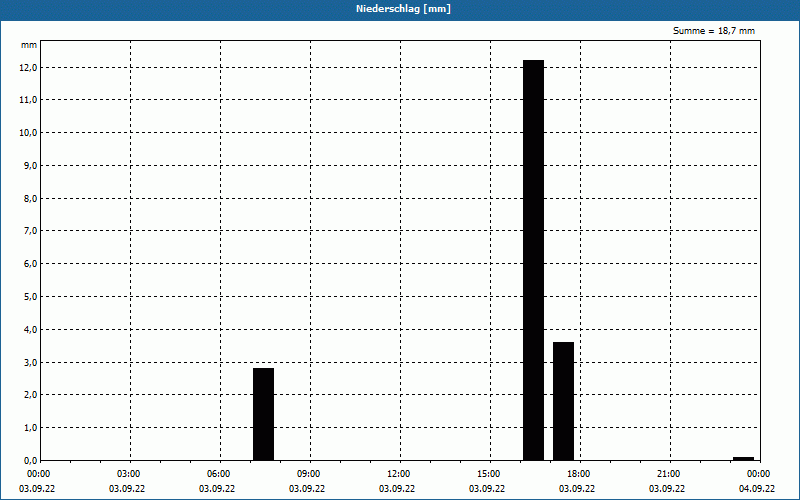Select the precipitation bar between 06:00 and 09:00
This screenshot has width=800, height=500.
263,414
